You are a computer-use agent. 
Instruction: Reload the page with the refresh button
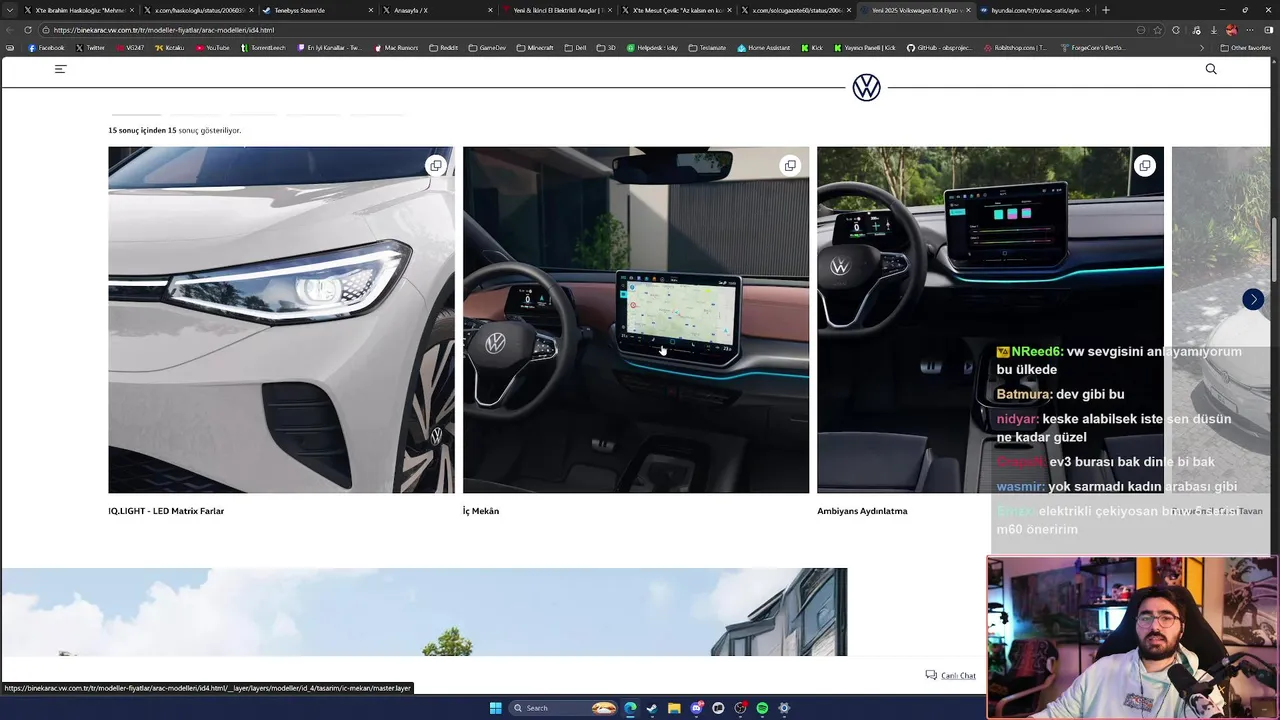[28, 30]
